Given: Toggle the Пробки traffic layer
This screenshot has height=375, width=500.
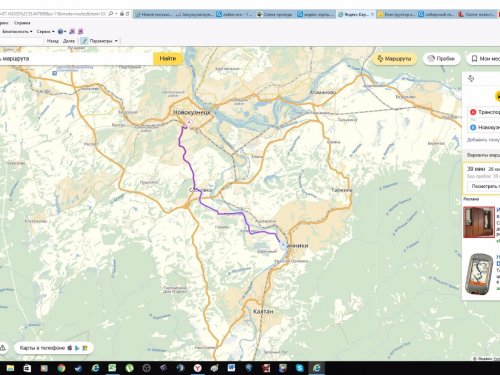Looking at the screenshot, I should coord(442,59).
